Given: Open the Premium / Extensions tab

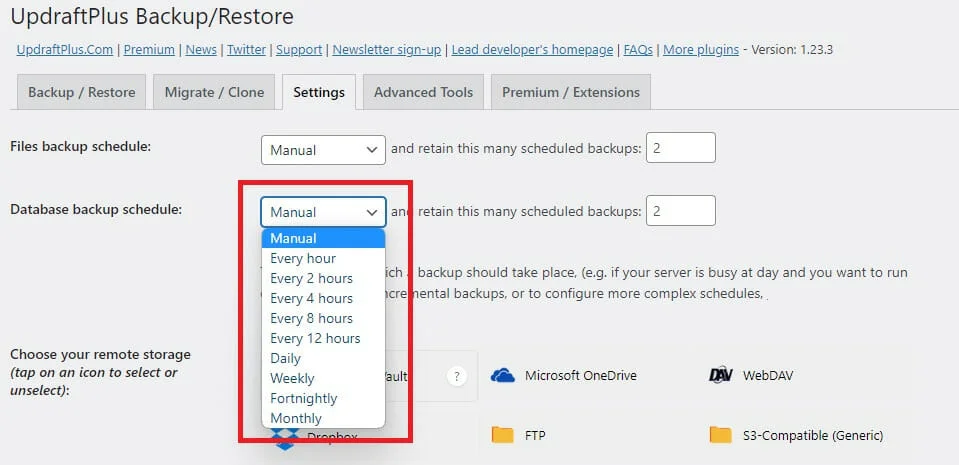Looking at the screenshot, I should tap(571, 92).
